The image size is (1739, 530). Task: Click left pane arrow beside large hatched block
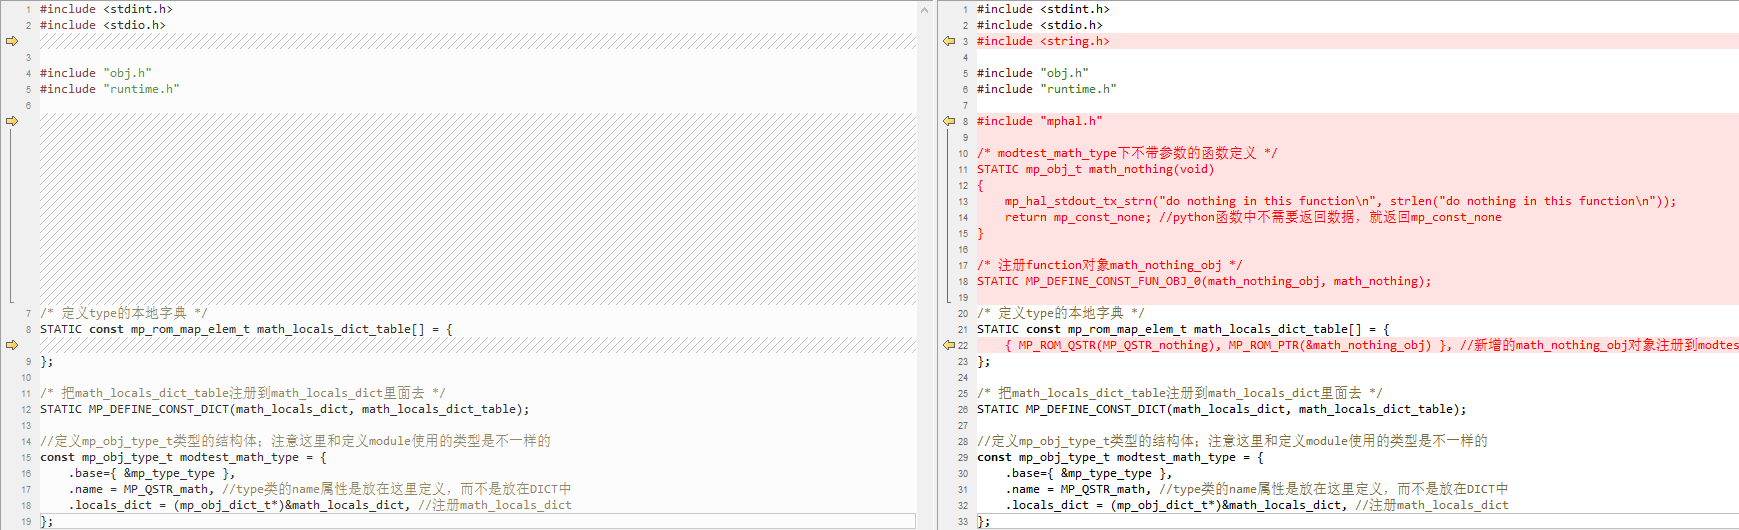[12, 121]
